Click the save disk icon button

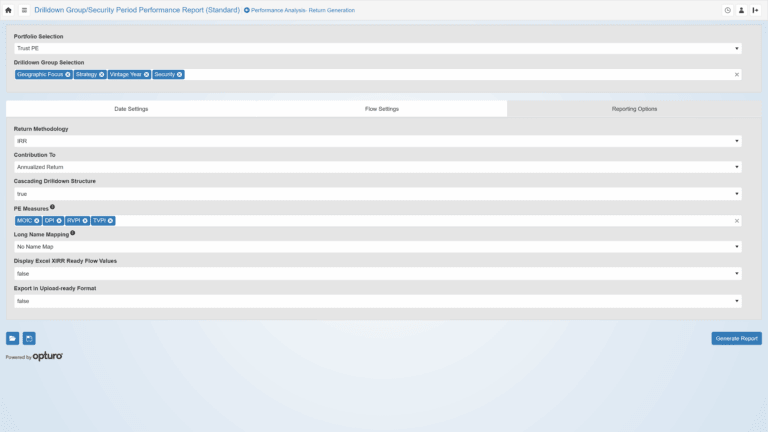pyautogui.click(x=29, y=338)
